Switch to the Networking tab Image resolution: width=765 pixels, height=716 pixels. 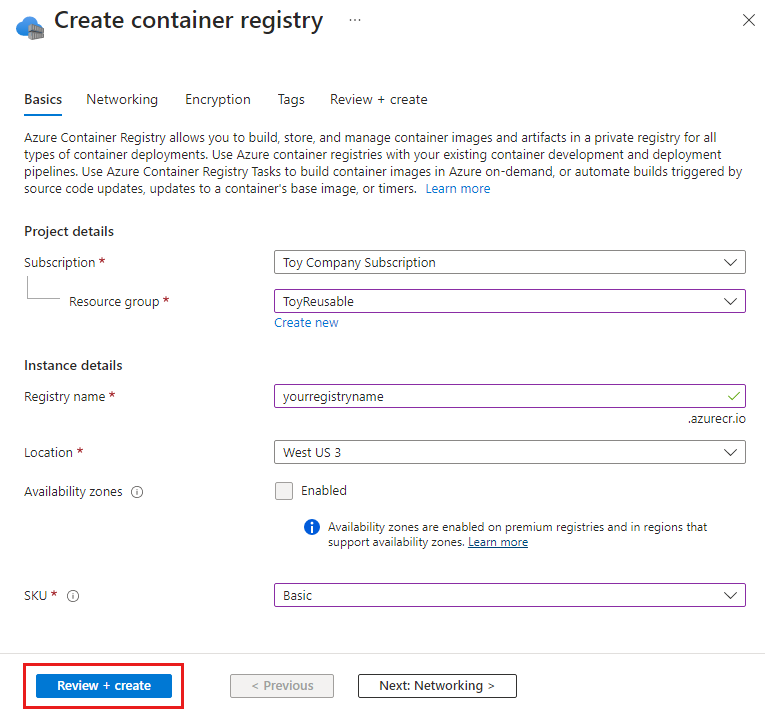point(122,99)
